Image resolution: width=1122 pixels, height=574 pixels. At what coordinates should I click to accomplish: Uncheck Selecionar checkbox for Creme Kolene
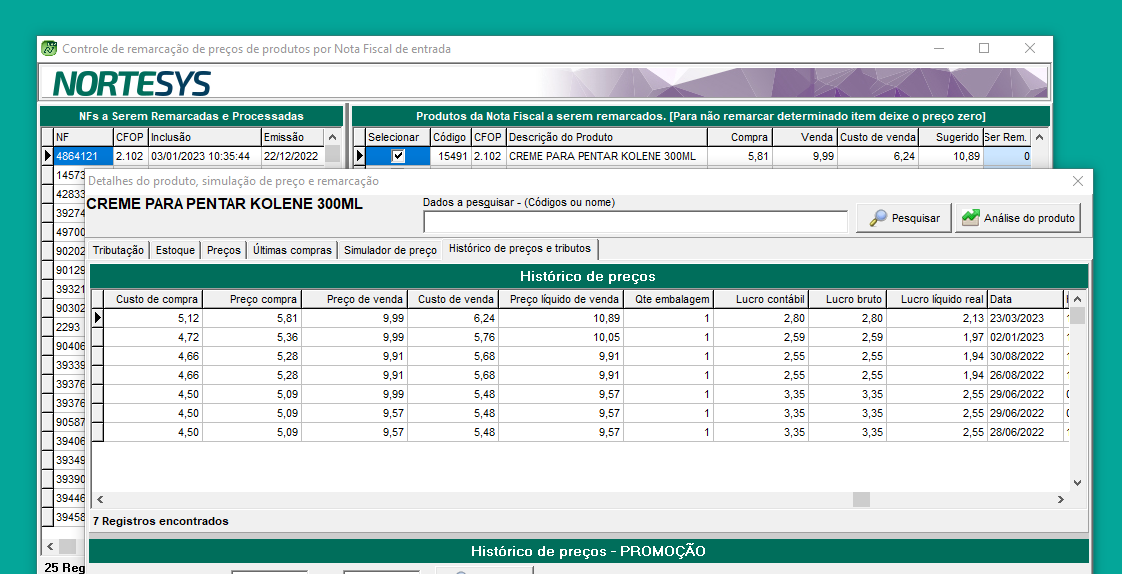(x=398, y=156)
